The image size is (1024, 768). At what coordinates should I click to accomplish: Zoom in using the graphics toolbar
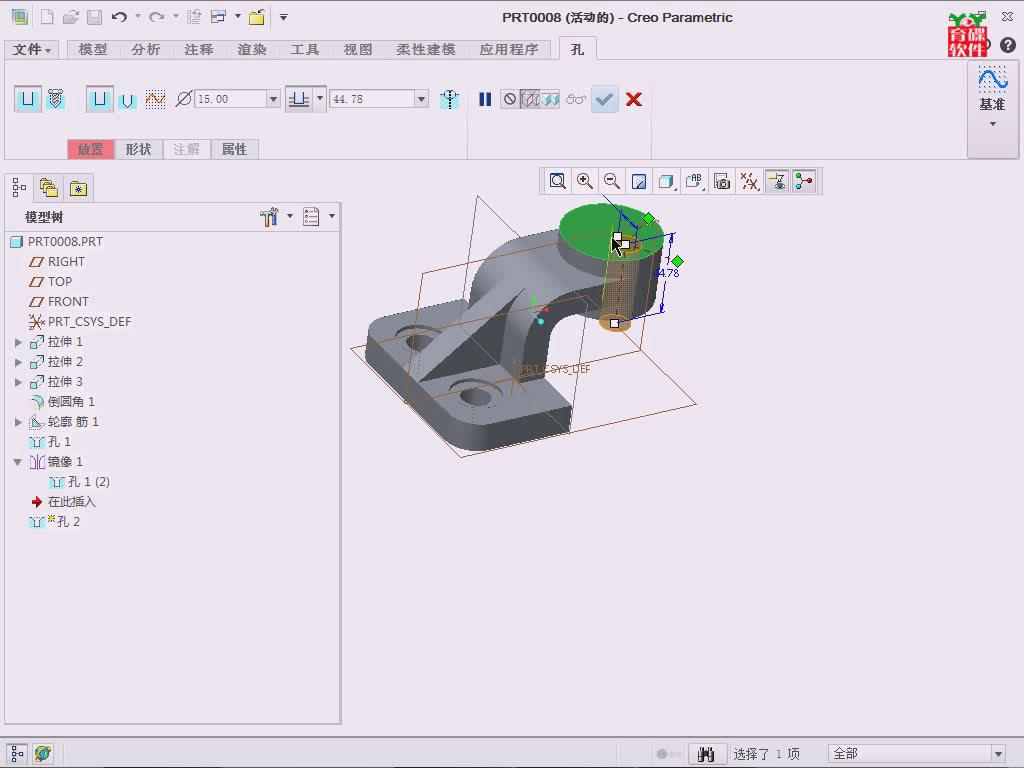click(584, 182)
